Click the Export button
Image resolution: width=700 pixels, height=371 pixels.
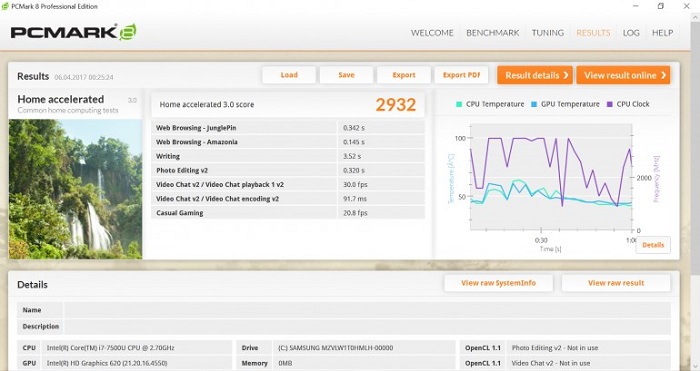point(404,75)
